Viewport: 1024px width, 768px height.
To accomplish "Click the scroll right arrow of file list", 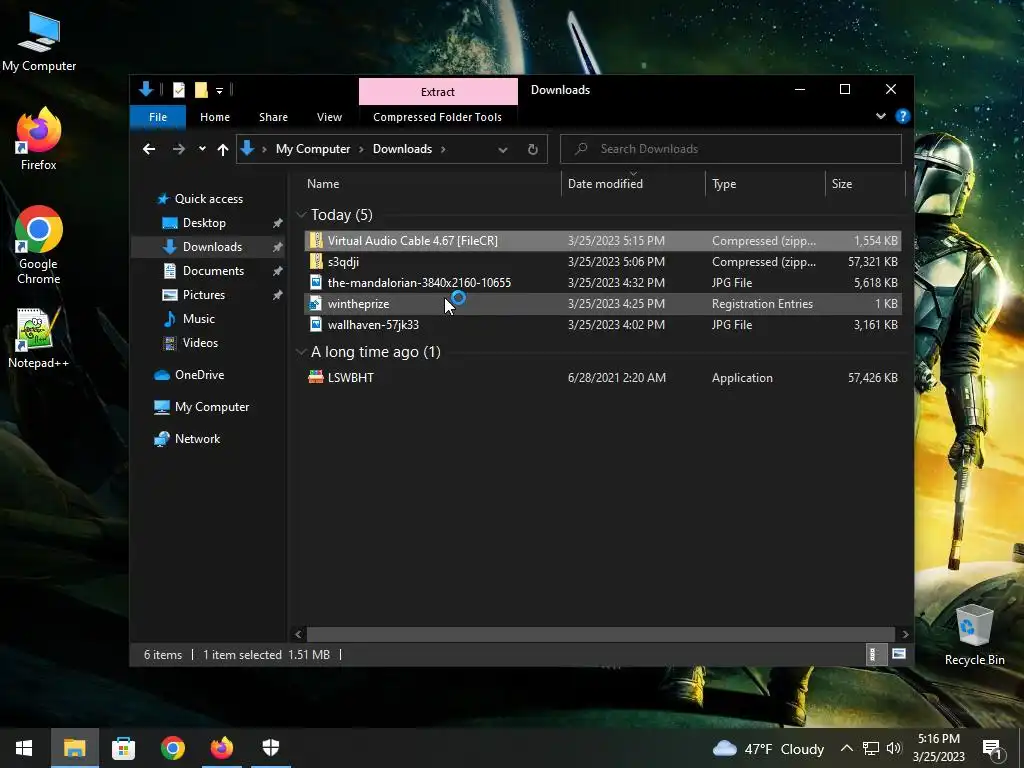I will click(904, 634).
